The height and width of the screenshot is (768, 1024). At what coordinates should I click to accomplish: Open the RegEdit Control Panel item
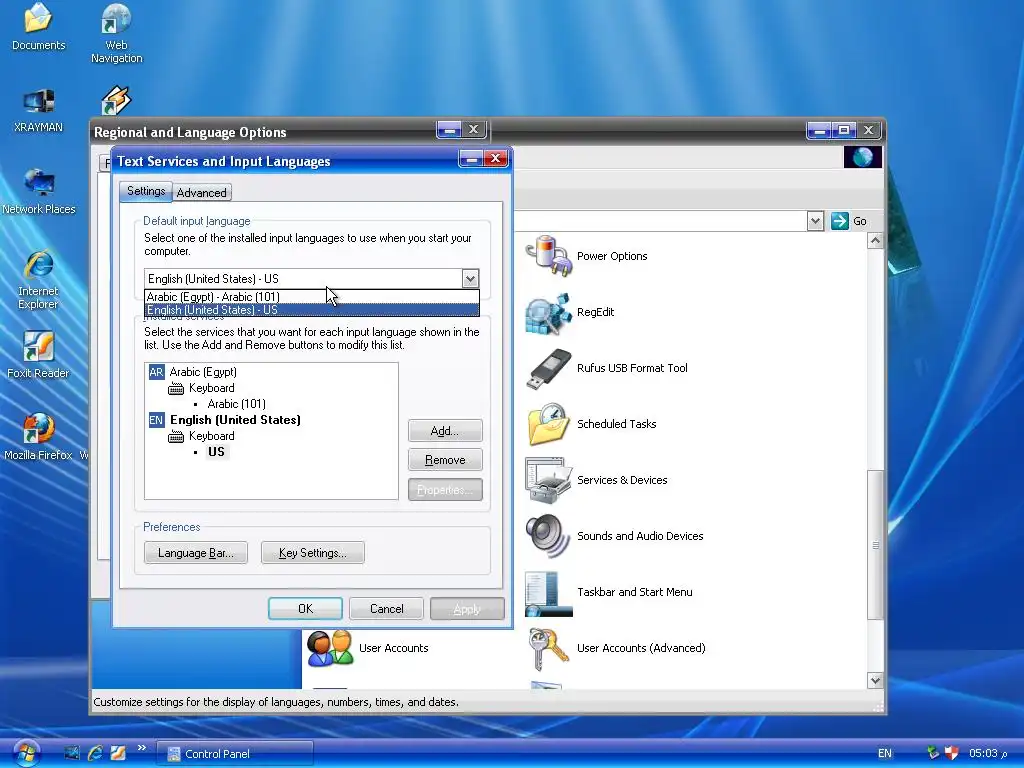(569, 312)
